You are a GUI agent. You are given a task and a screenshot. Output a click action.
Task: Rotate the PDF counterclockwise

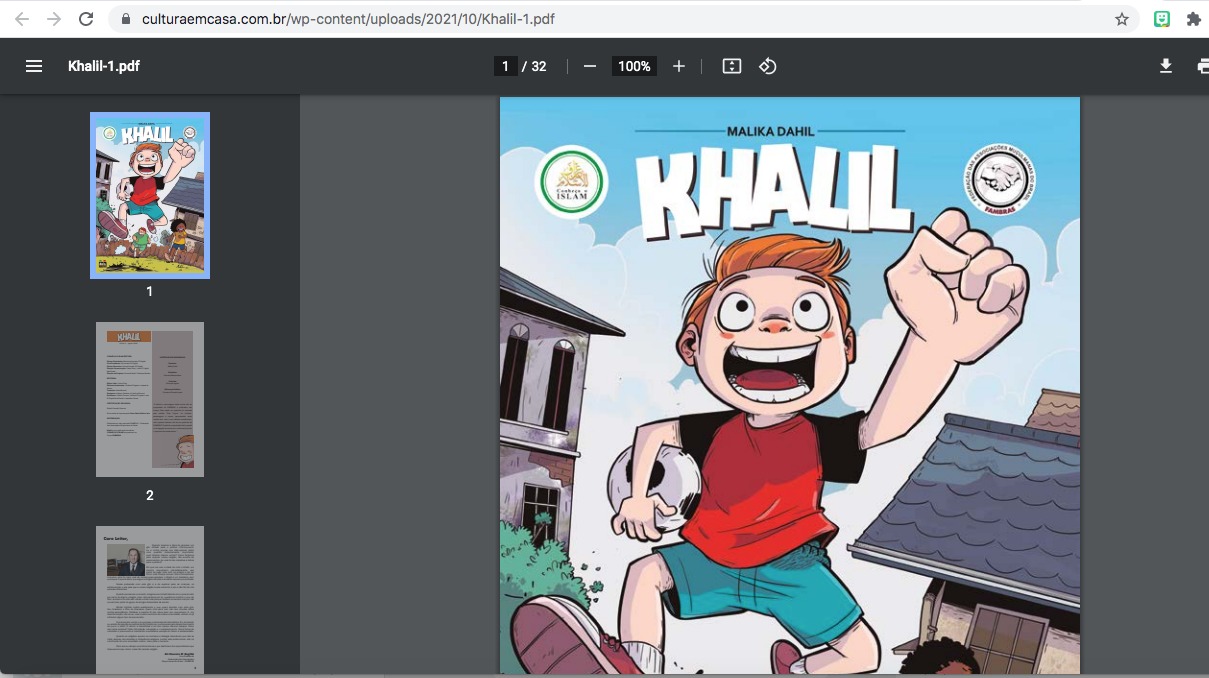(x=768, y=66)
